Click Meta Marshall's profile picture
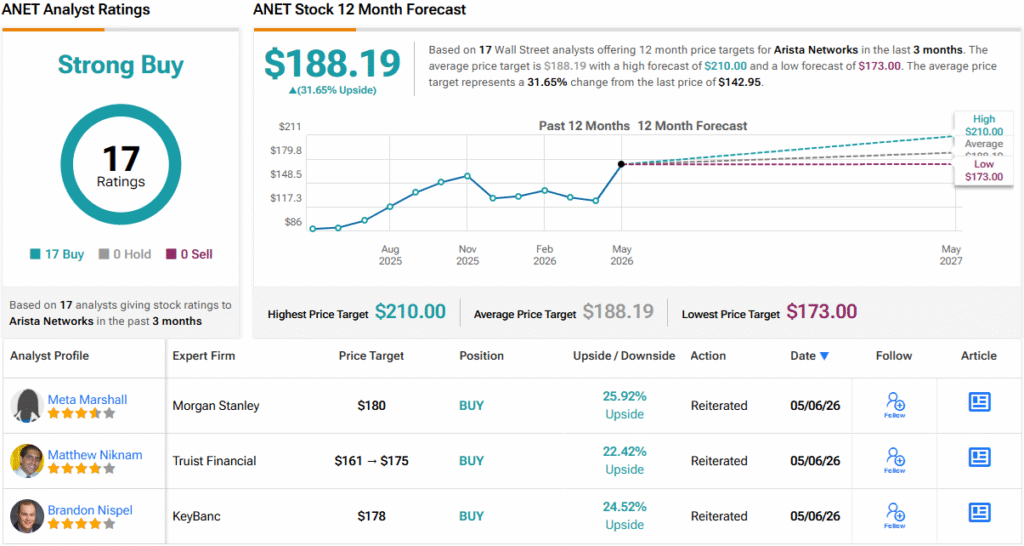The width and height of the screenshot is (1024, 546). [27, 406]
